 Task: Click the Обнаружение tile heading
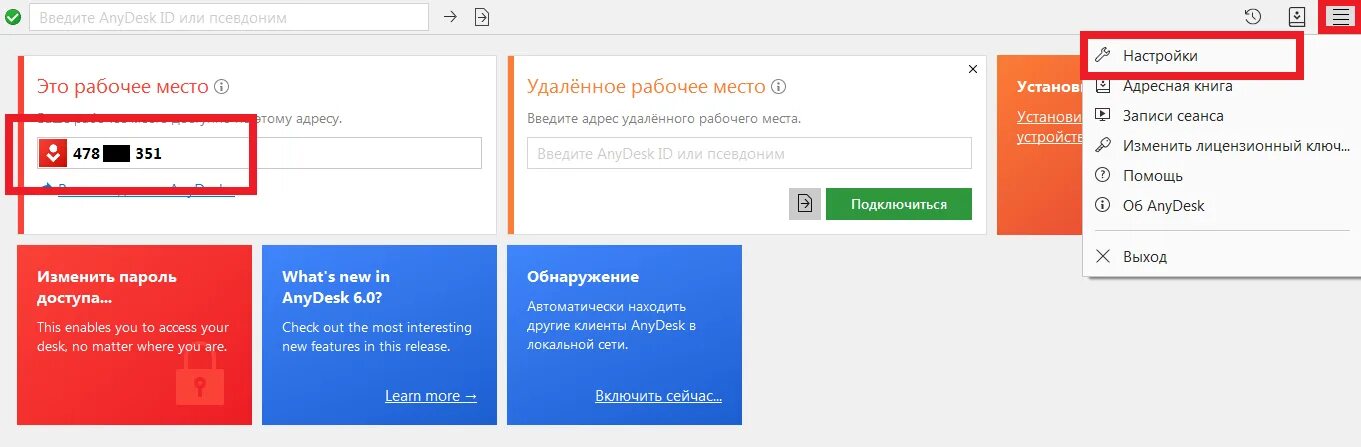[x=583, y=277]
